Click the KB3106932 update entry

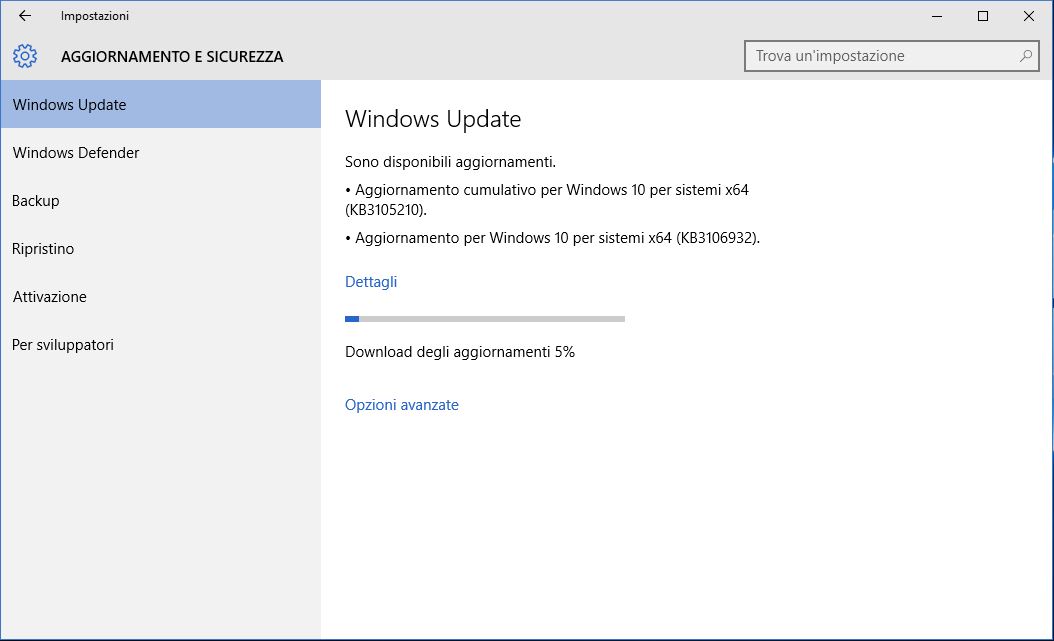(x=553, y=238)
